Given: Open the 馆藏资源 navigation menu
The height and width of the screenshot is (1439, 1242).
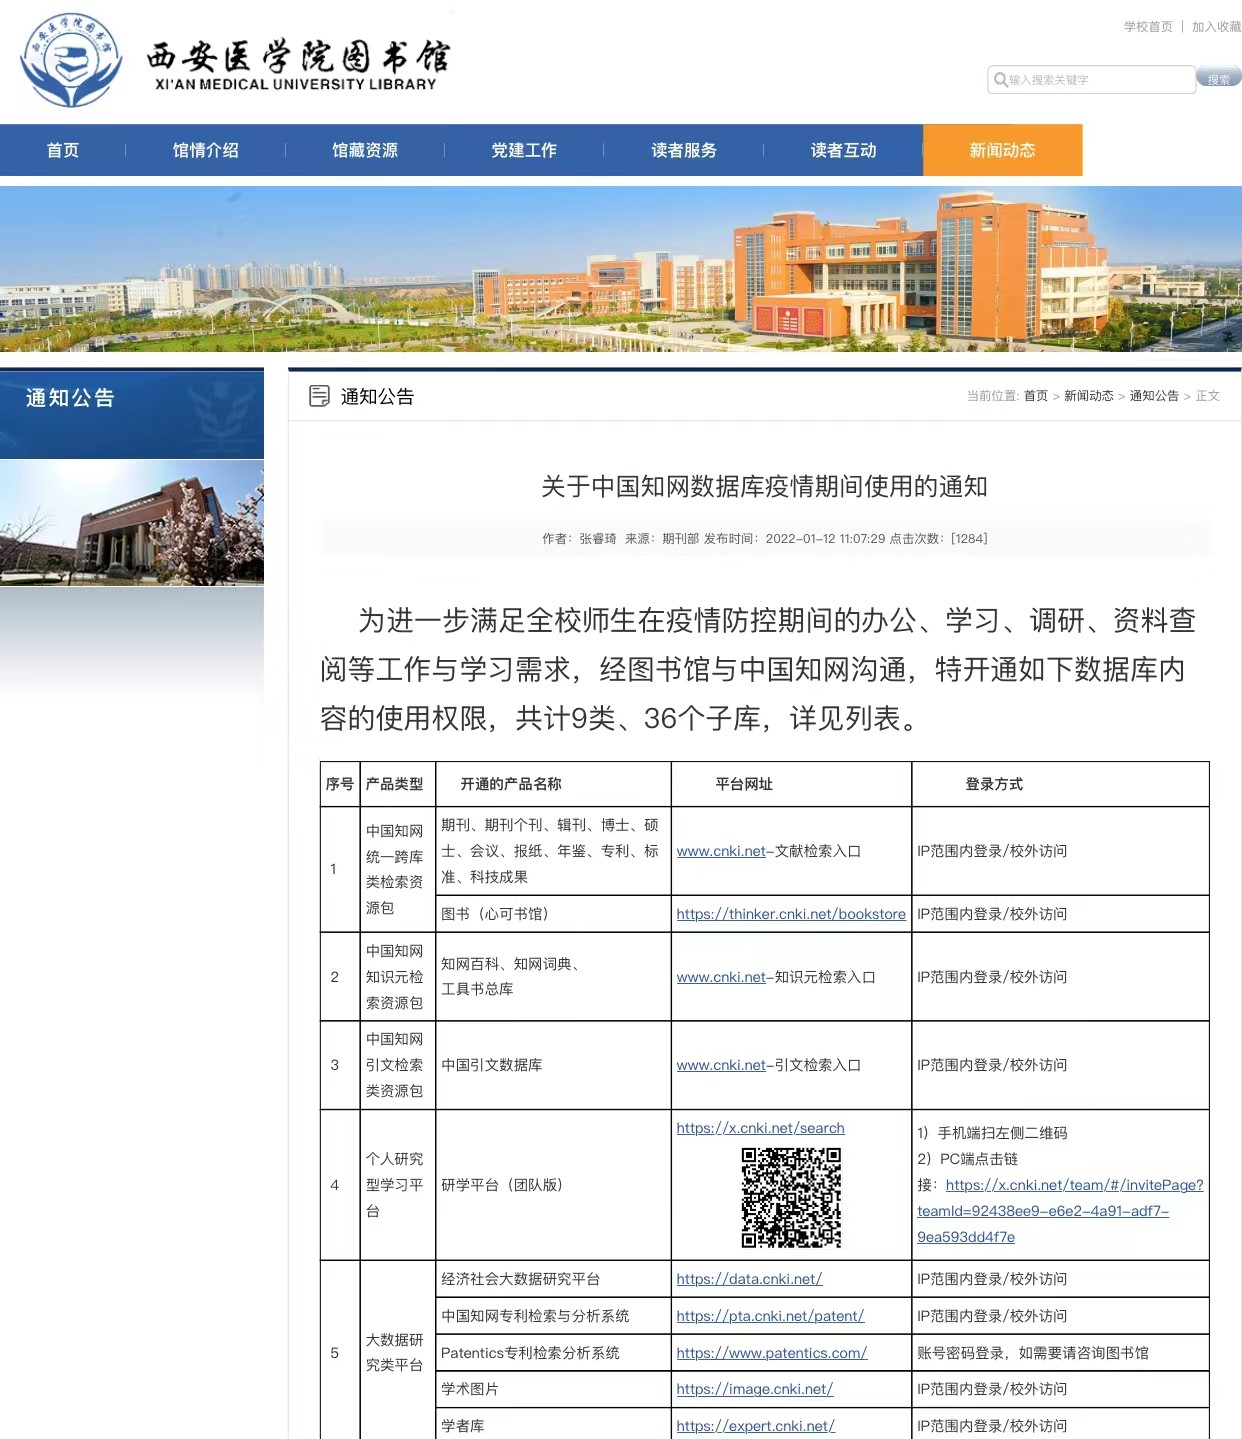Looking at the screenshot, I should click(365, 150).
